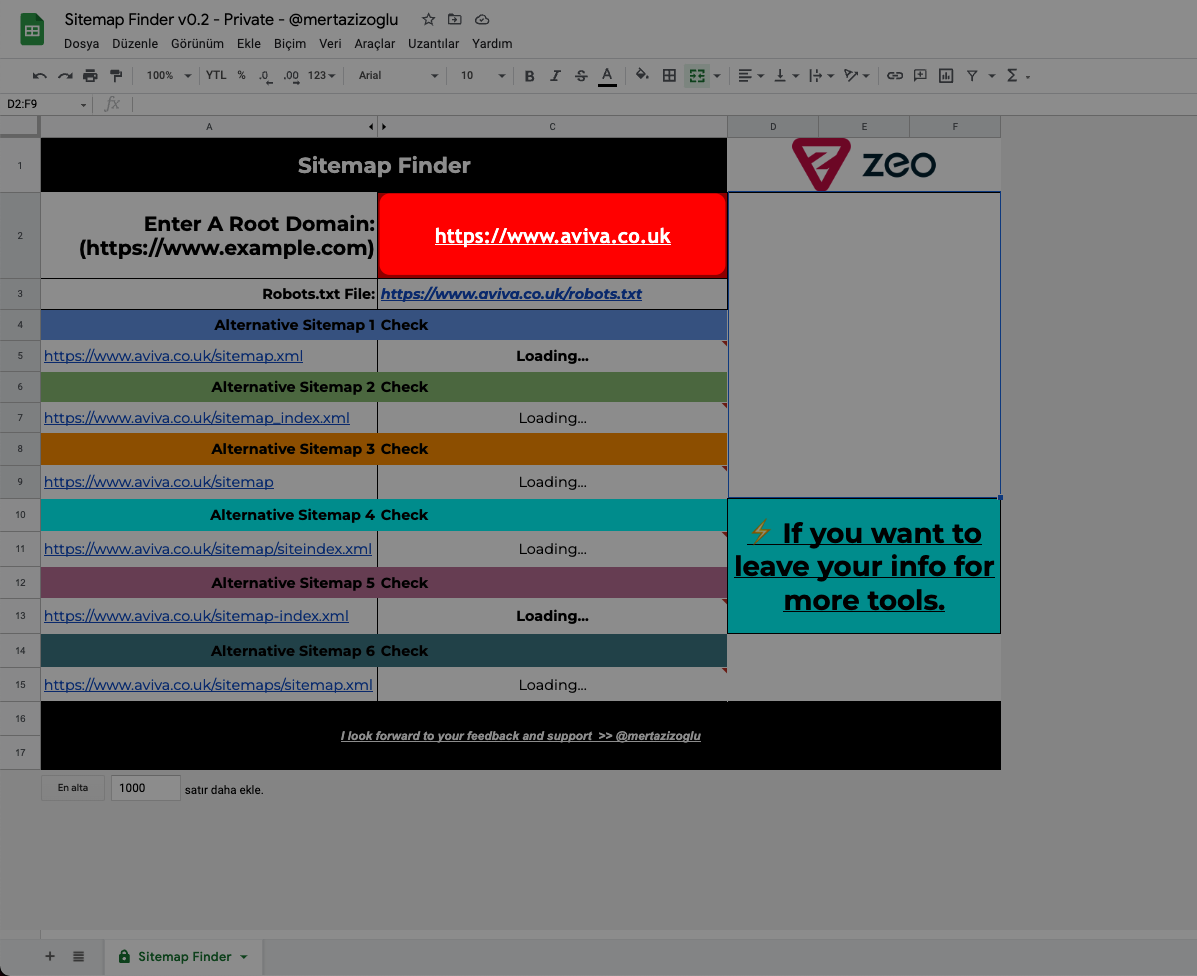Open the Veri menu

pyautogui.click(x=330, y=43)
